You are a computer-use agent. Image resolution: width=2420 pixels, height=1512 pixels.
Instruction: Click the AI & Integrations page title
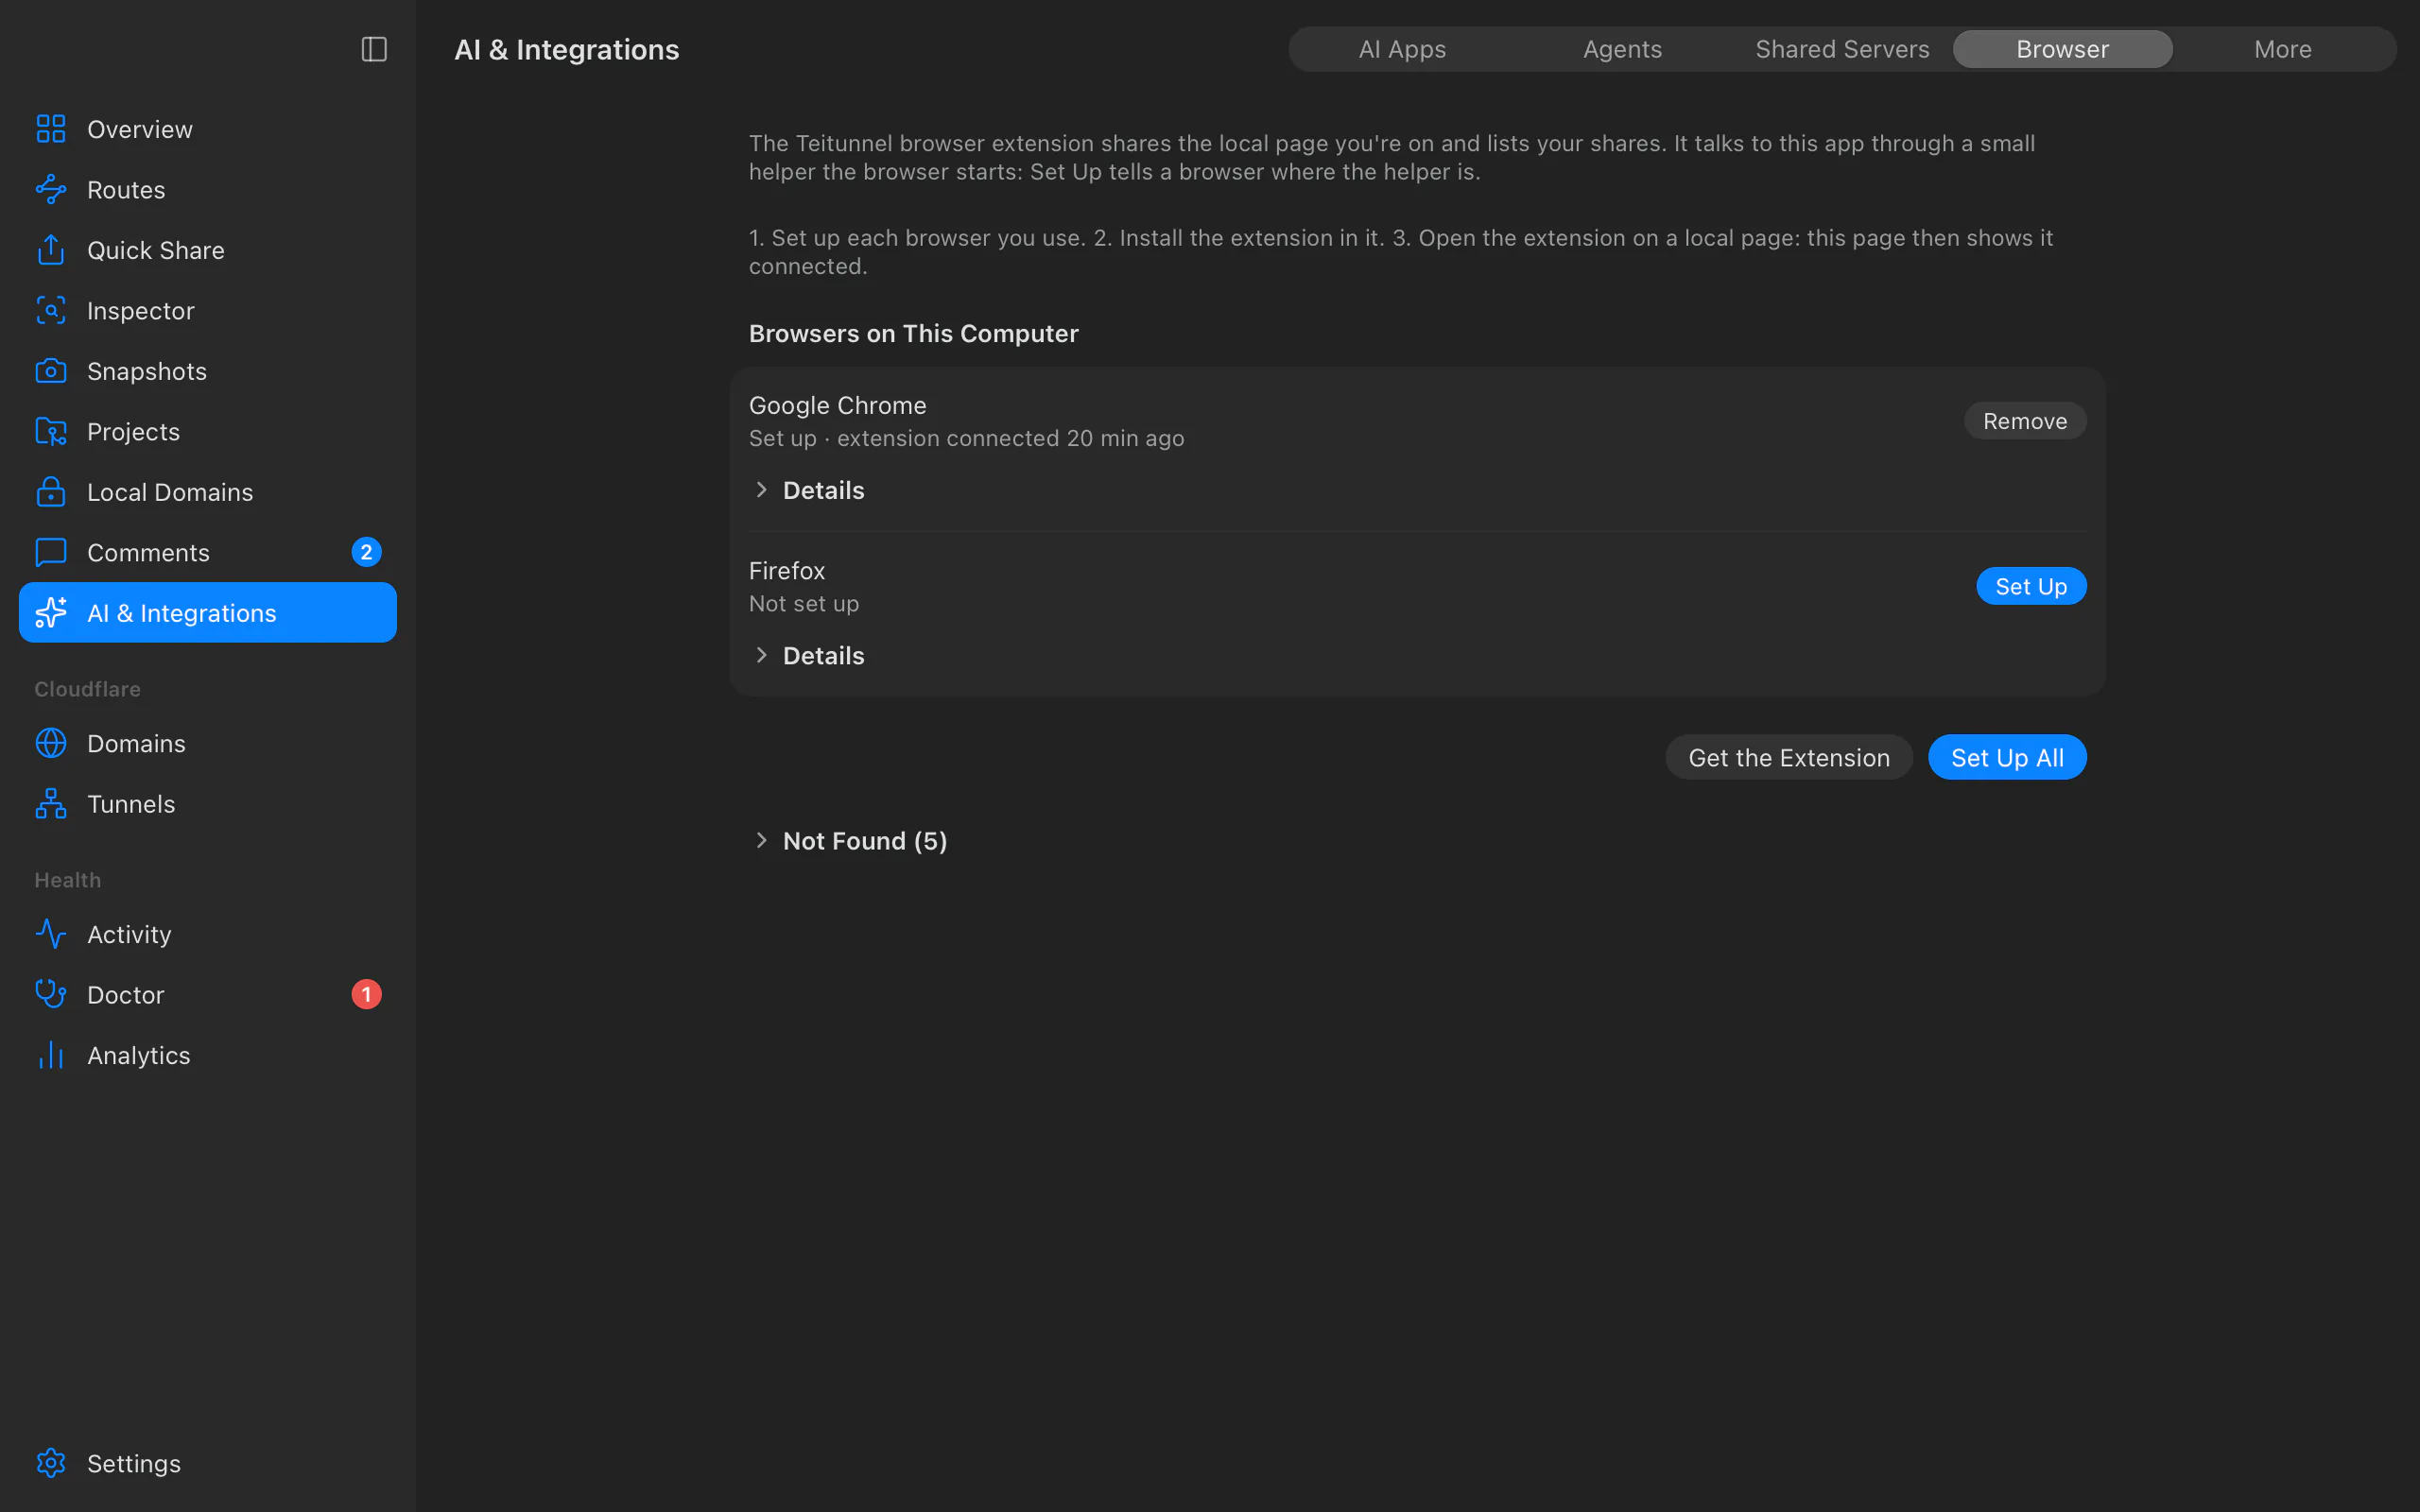(567, 49)
